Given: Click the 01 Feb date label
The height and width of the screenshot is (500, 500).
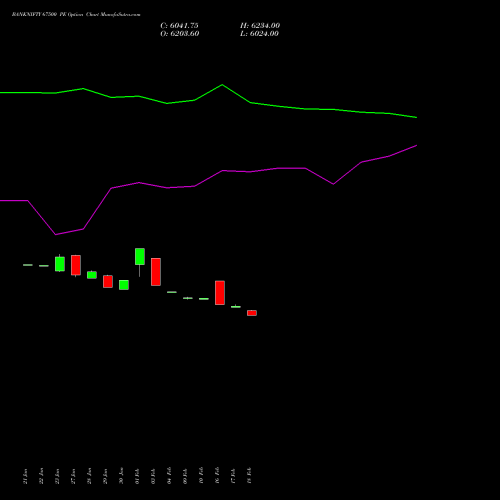Looking at the screenshot, I should coord(137,476).
